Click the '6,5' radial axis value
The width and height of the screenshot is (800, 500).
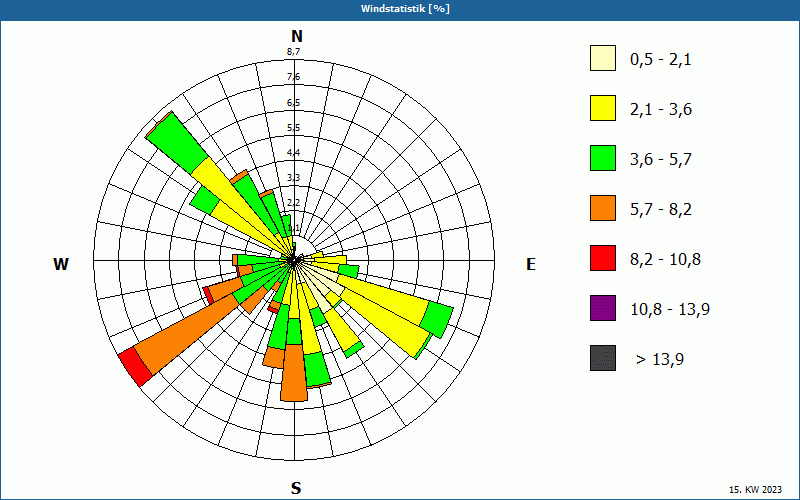tap(293, 103)
